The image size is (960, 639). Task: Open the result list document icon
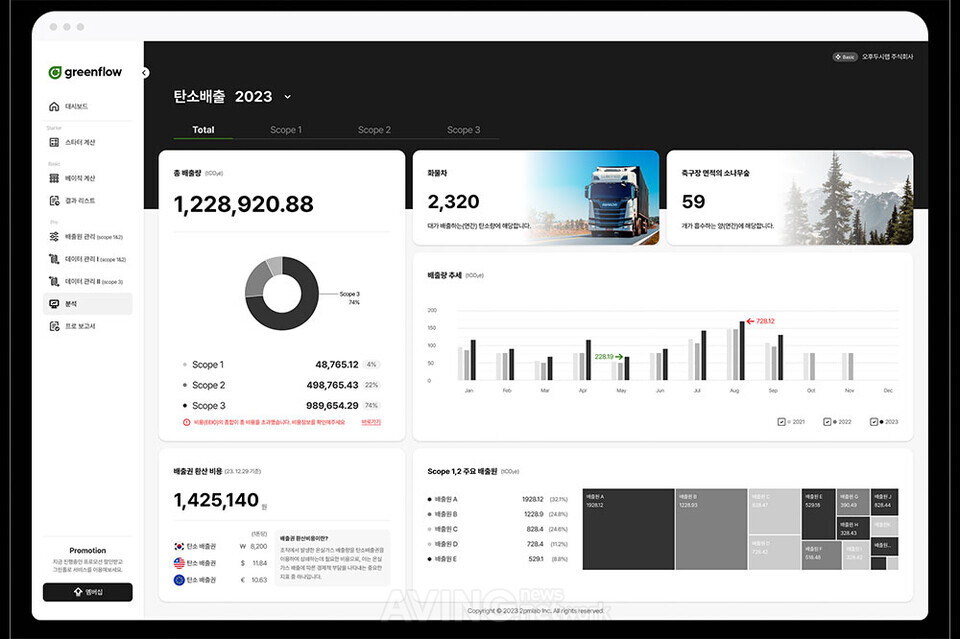tap(54, 201)
